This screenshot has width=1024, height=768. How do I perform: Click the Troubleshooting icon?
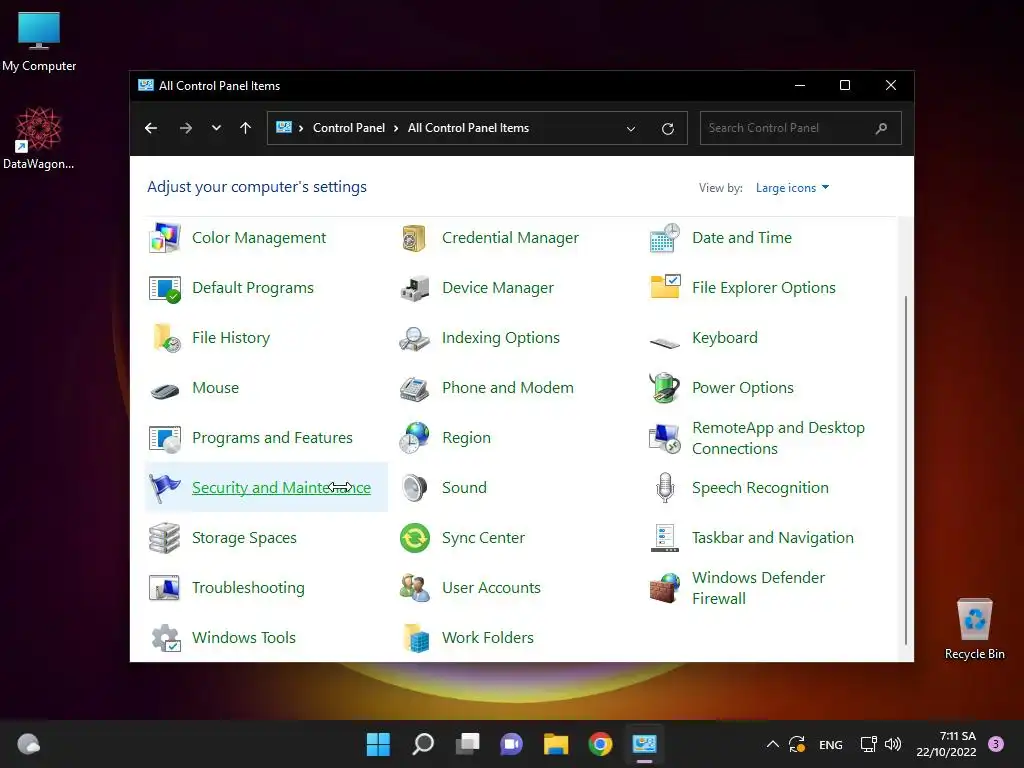pyautogui.click(x=165, y=588)
